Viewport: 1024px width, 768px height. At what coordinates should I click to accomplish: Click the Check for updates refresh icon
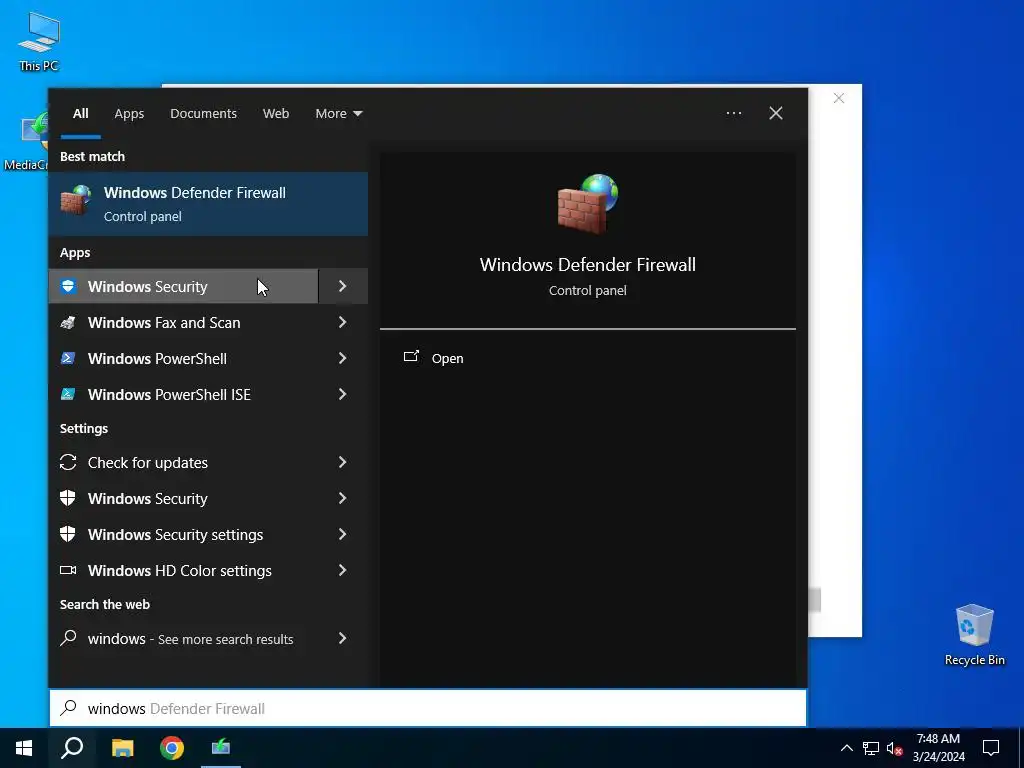(x=68, y=462)
